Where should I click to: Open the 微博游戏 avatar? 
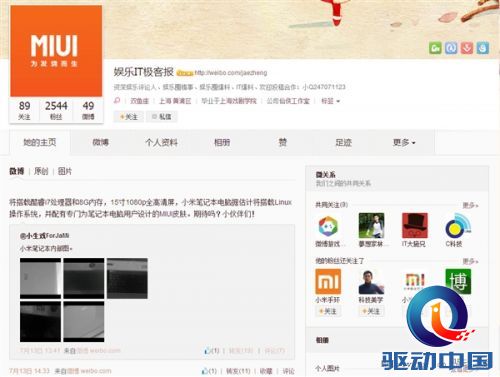328,226
